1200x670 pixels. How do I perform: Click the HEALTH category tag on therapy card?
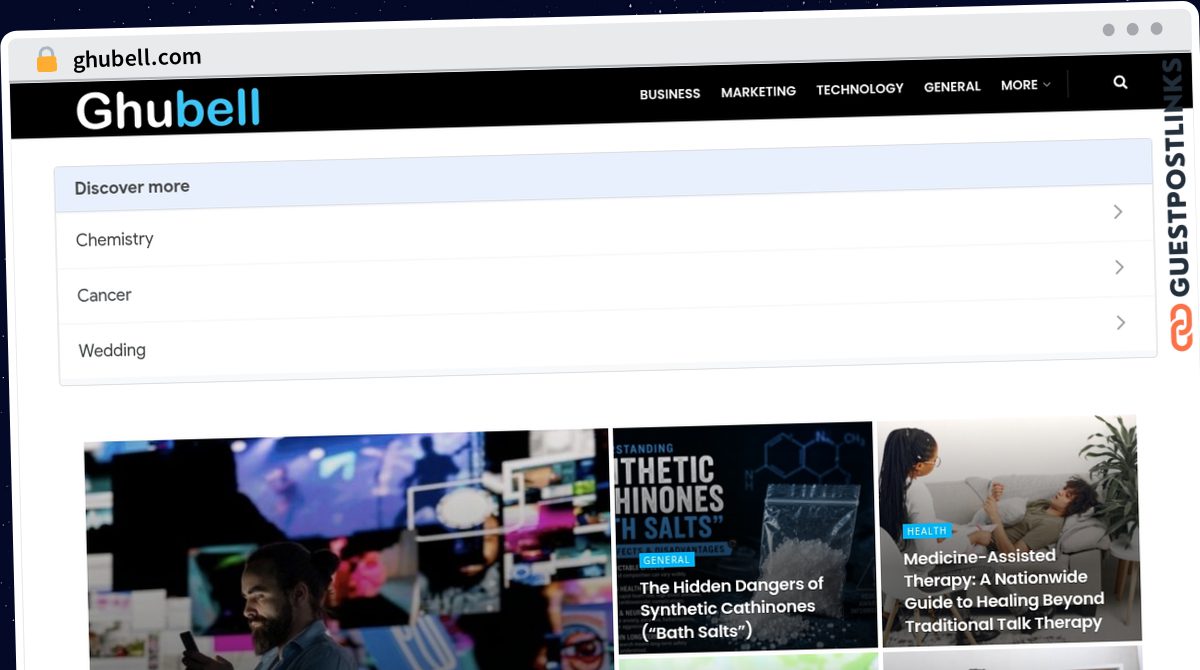[x=927, y=531]
